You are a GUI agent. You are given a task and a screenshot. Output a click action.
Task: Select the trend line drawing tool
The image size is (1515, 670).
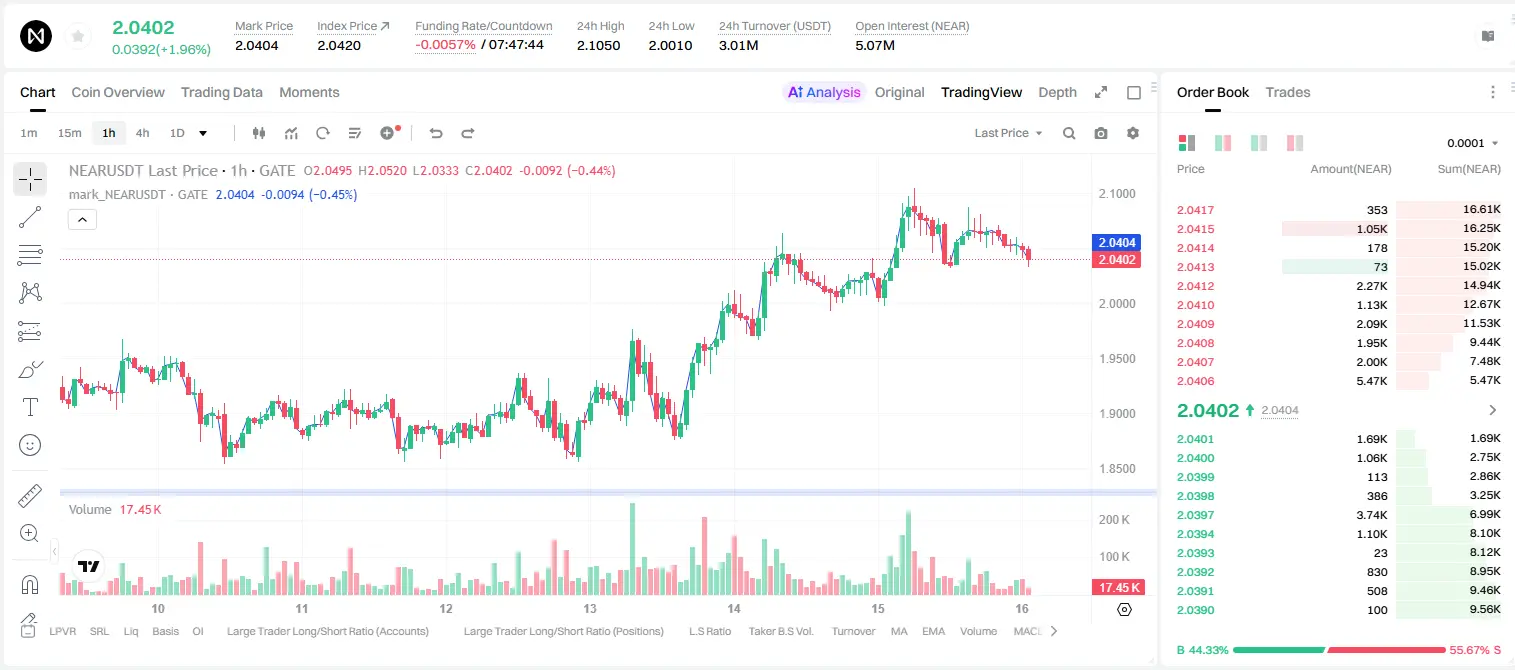coord(30,217)
